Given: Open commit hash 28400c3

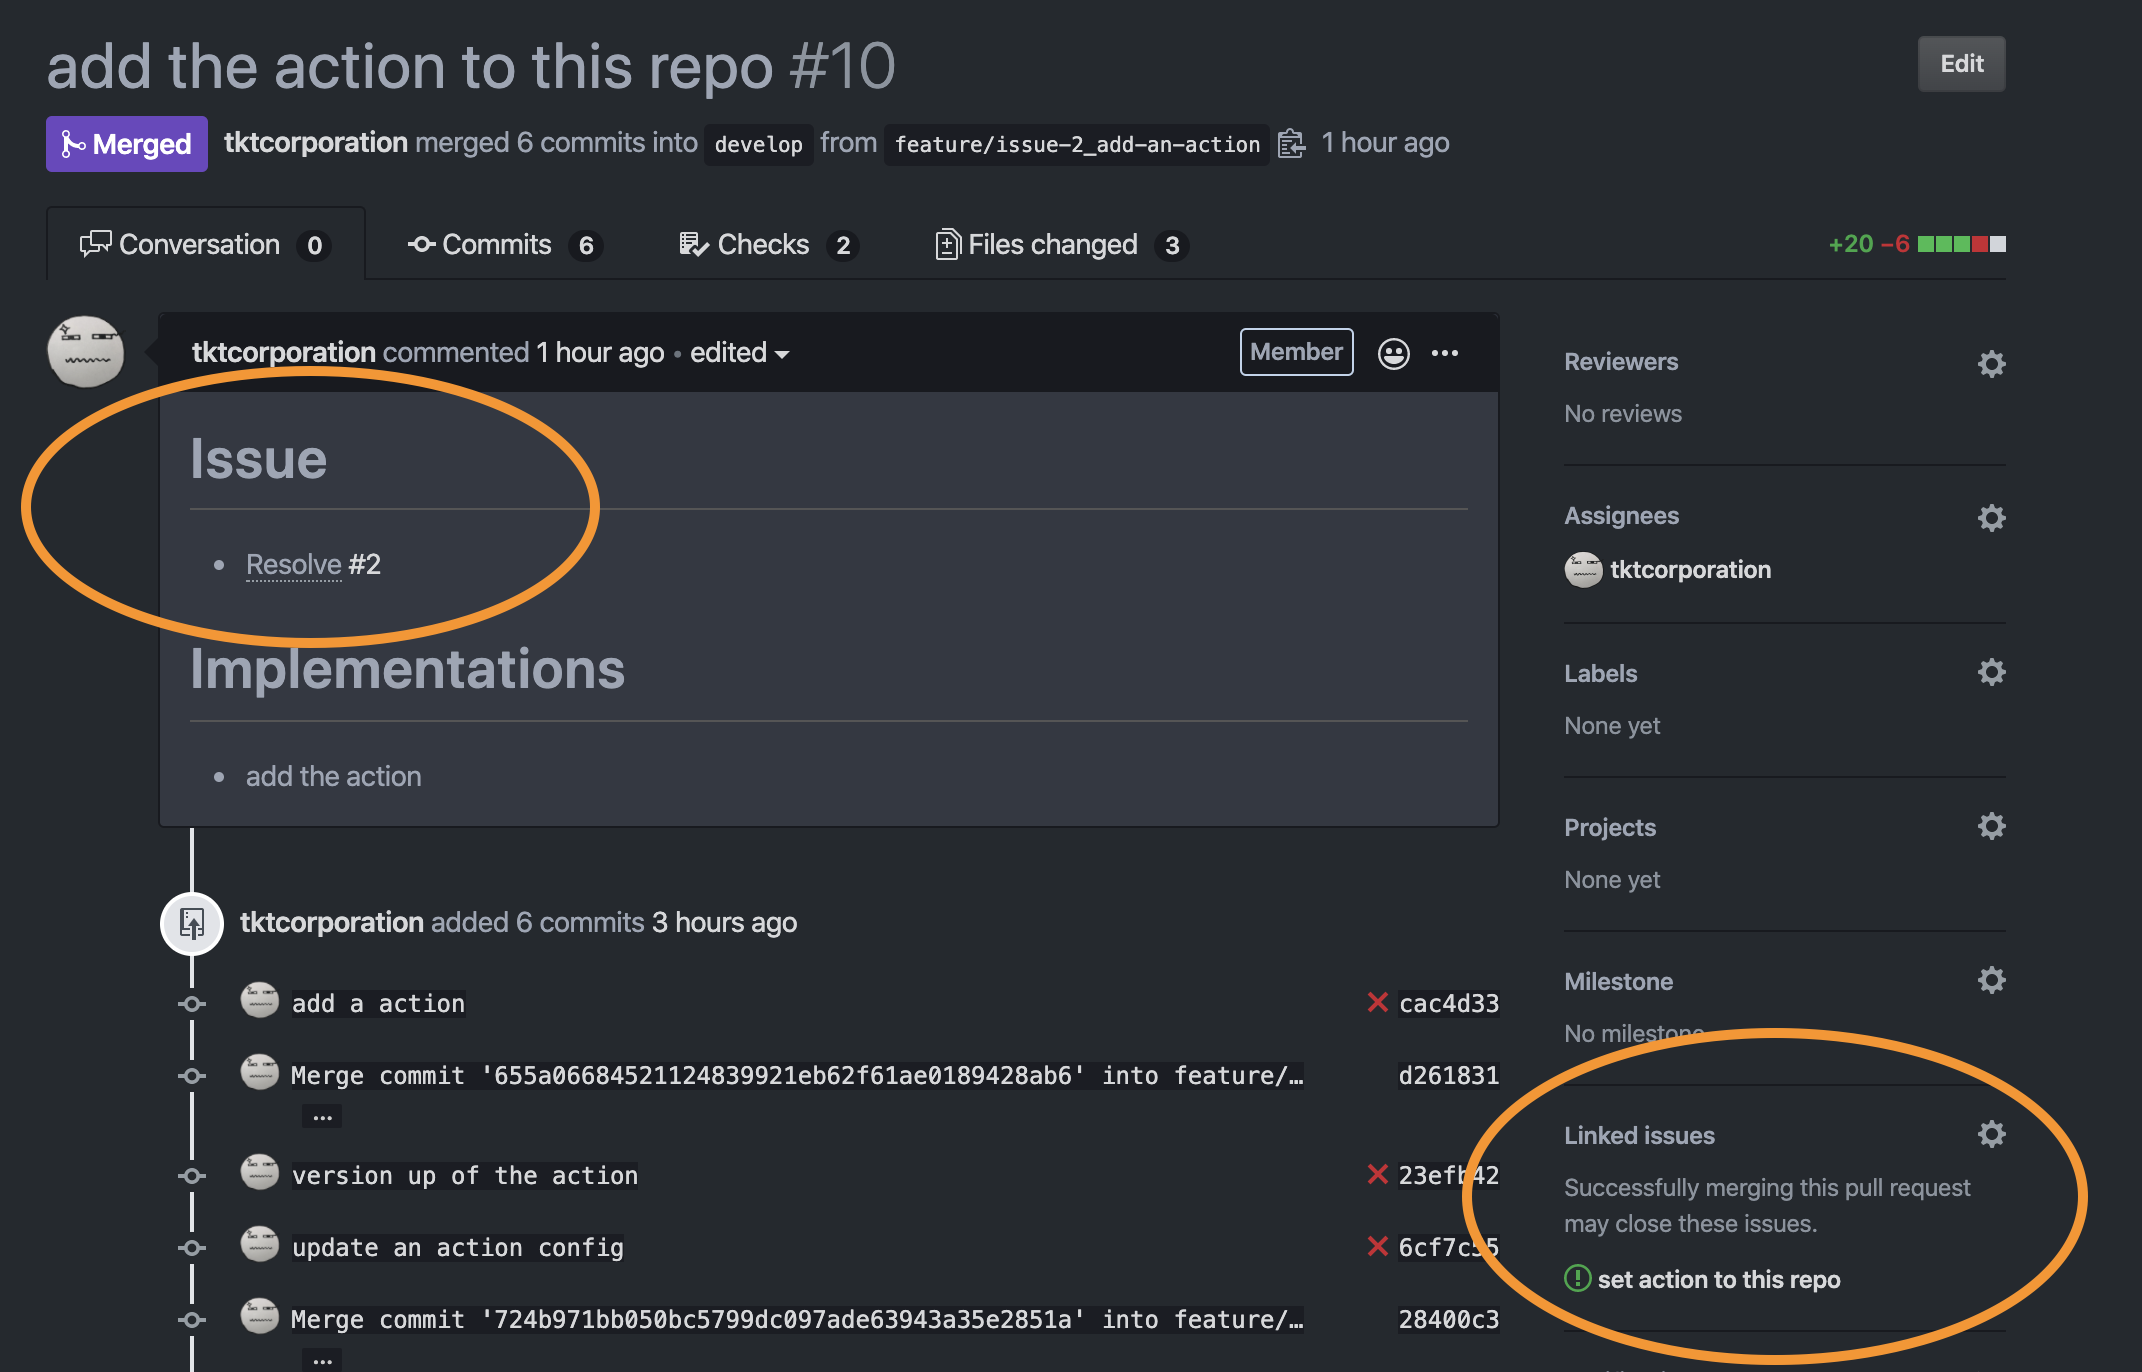Looking at the screenshot, I should coord(1448,1320).
